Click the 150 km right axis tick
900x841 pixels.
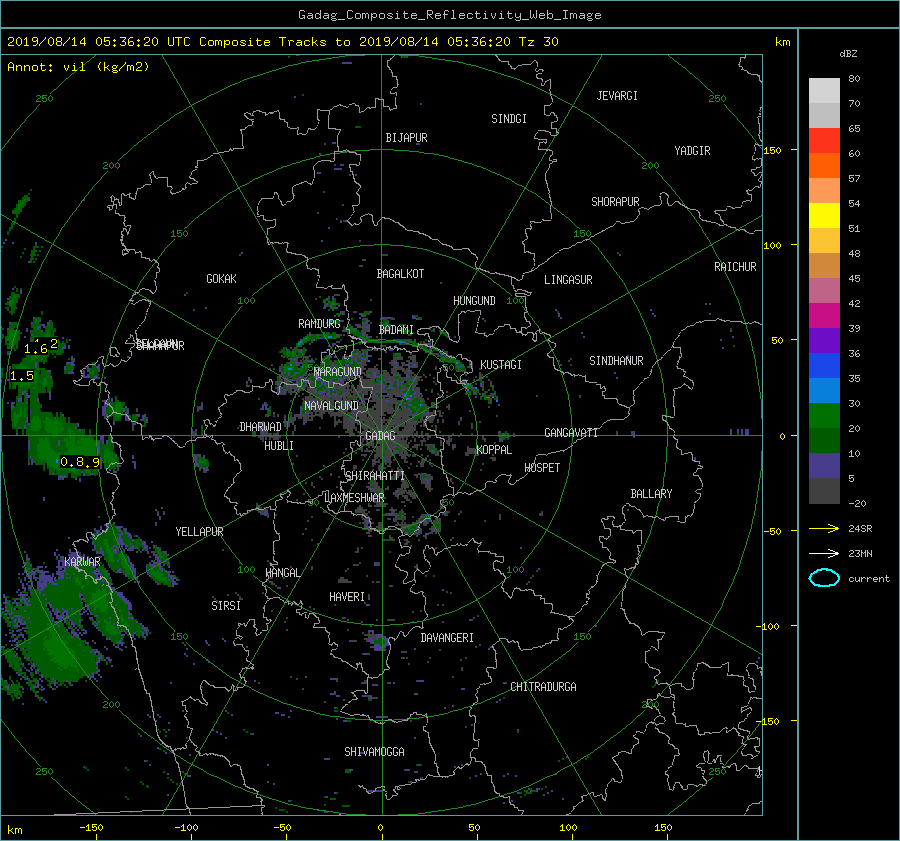[x=773, y=150]
